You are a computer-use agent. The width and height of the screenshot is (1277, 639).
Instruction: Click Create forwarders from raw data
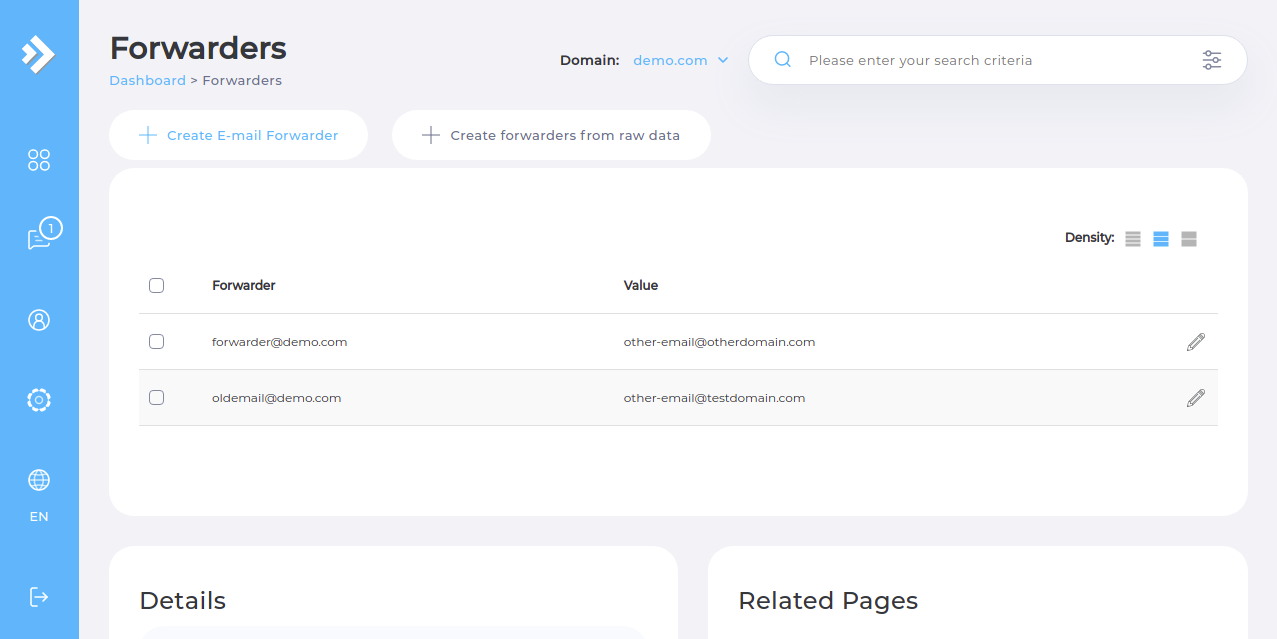point(551,135)
